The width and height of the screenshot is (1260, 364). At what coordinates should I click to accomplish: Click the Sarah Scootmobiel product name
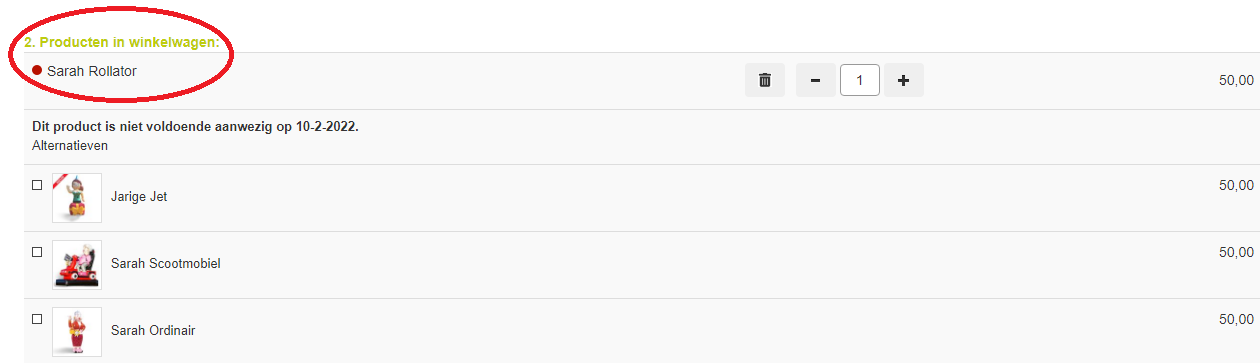point(165,264)
